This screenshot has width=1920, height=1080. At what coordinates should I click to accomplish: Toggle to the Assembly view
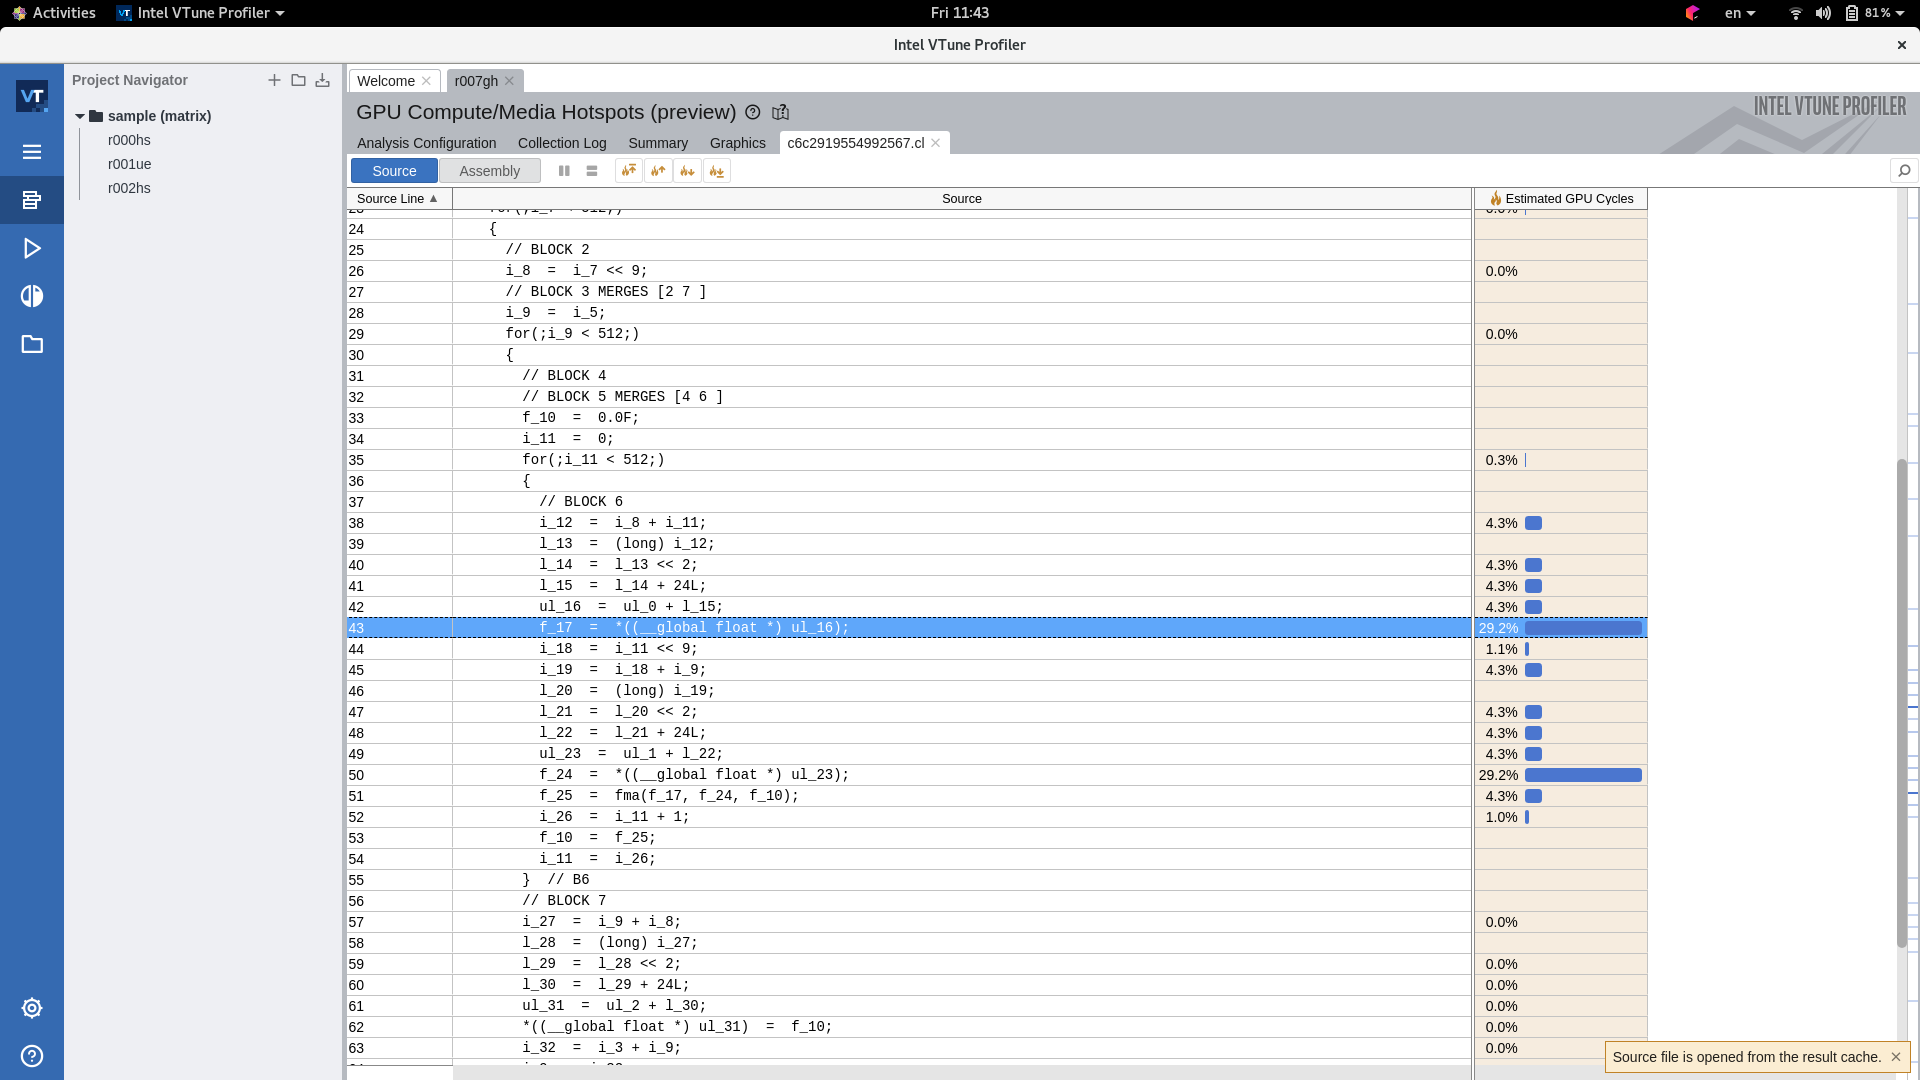coord(489,171)
